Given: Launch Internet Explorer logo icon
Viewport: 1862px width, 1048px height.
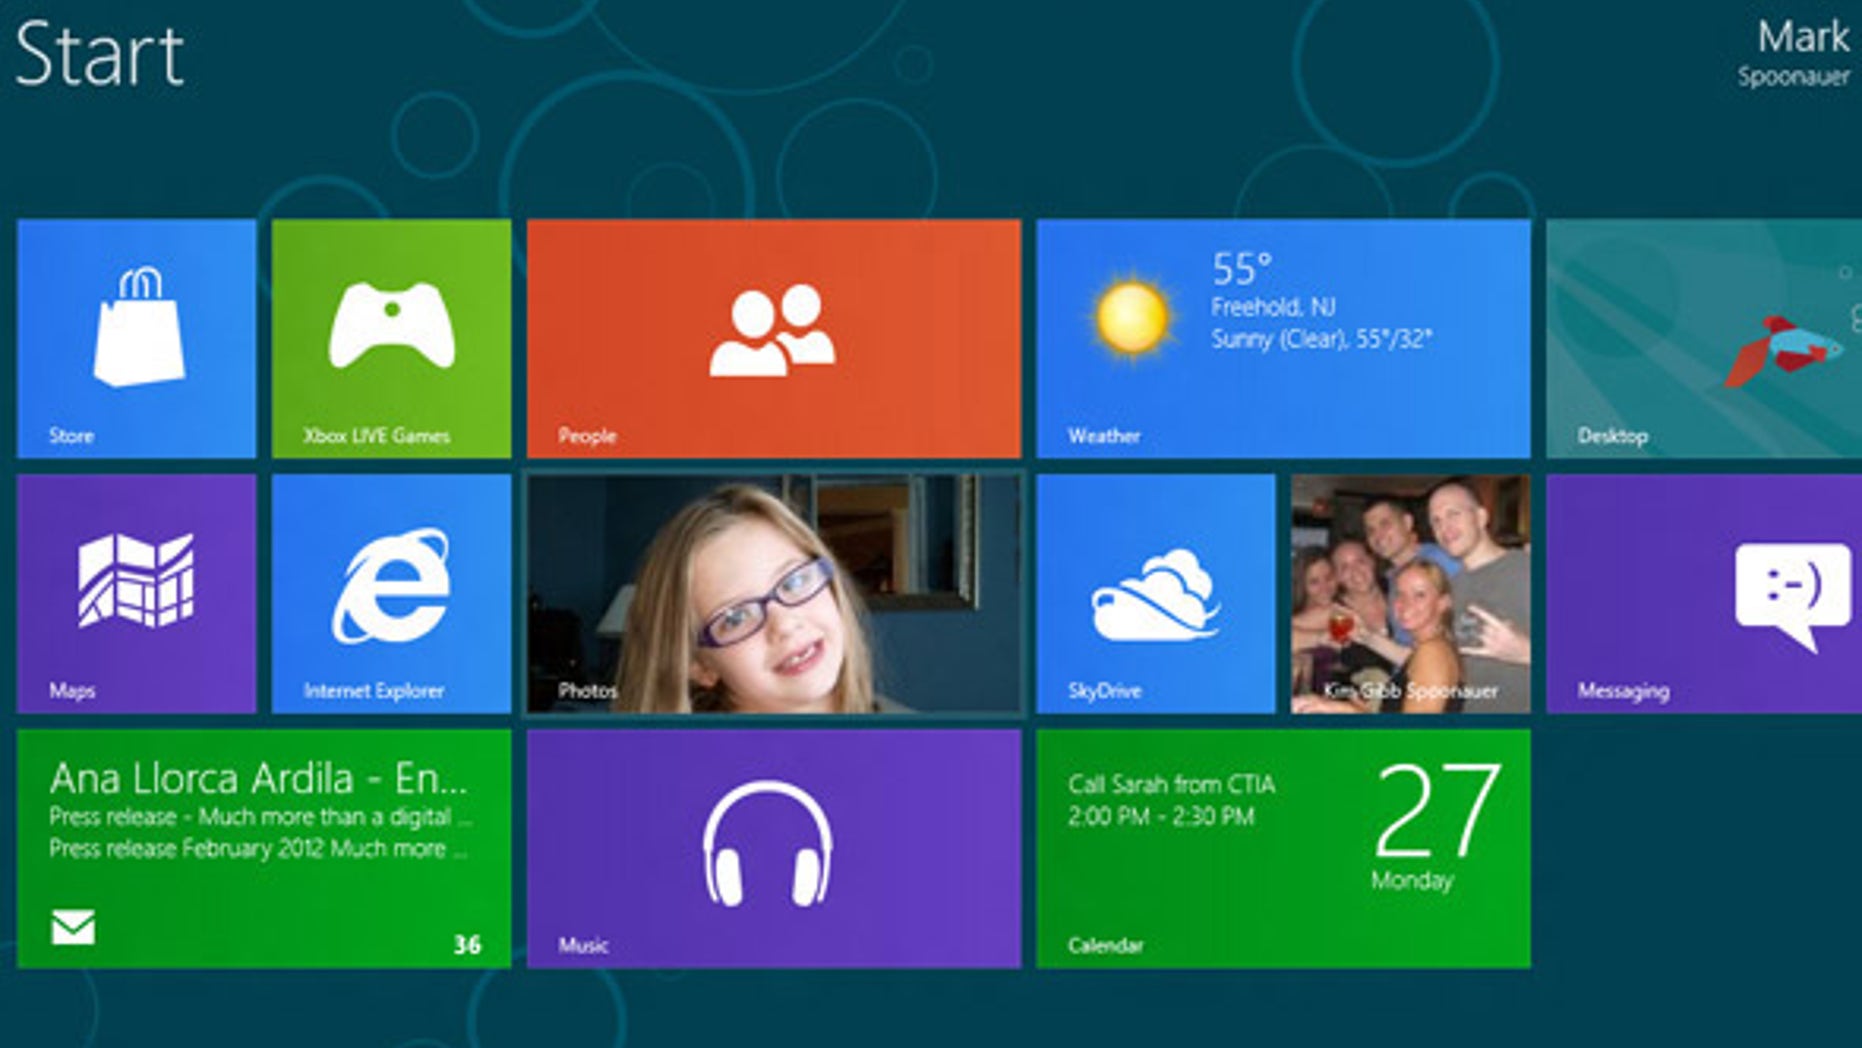Looking at the screenshot, I should click(x=391, y=585).
